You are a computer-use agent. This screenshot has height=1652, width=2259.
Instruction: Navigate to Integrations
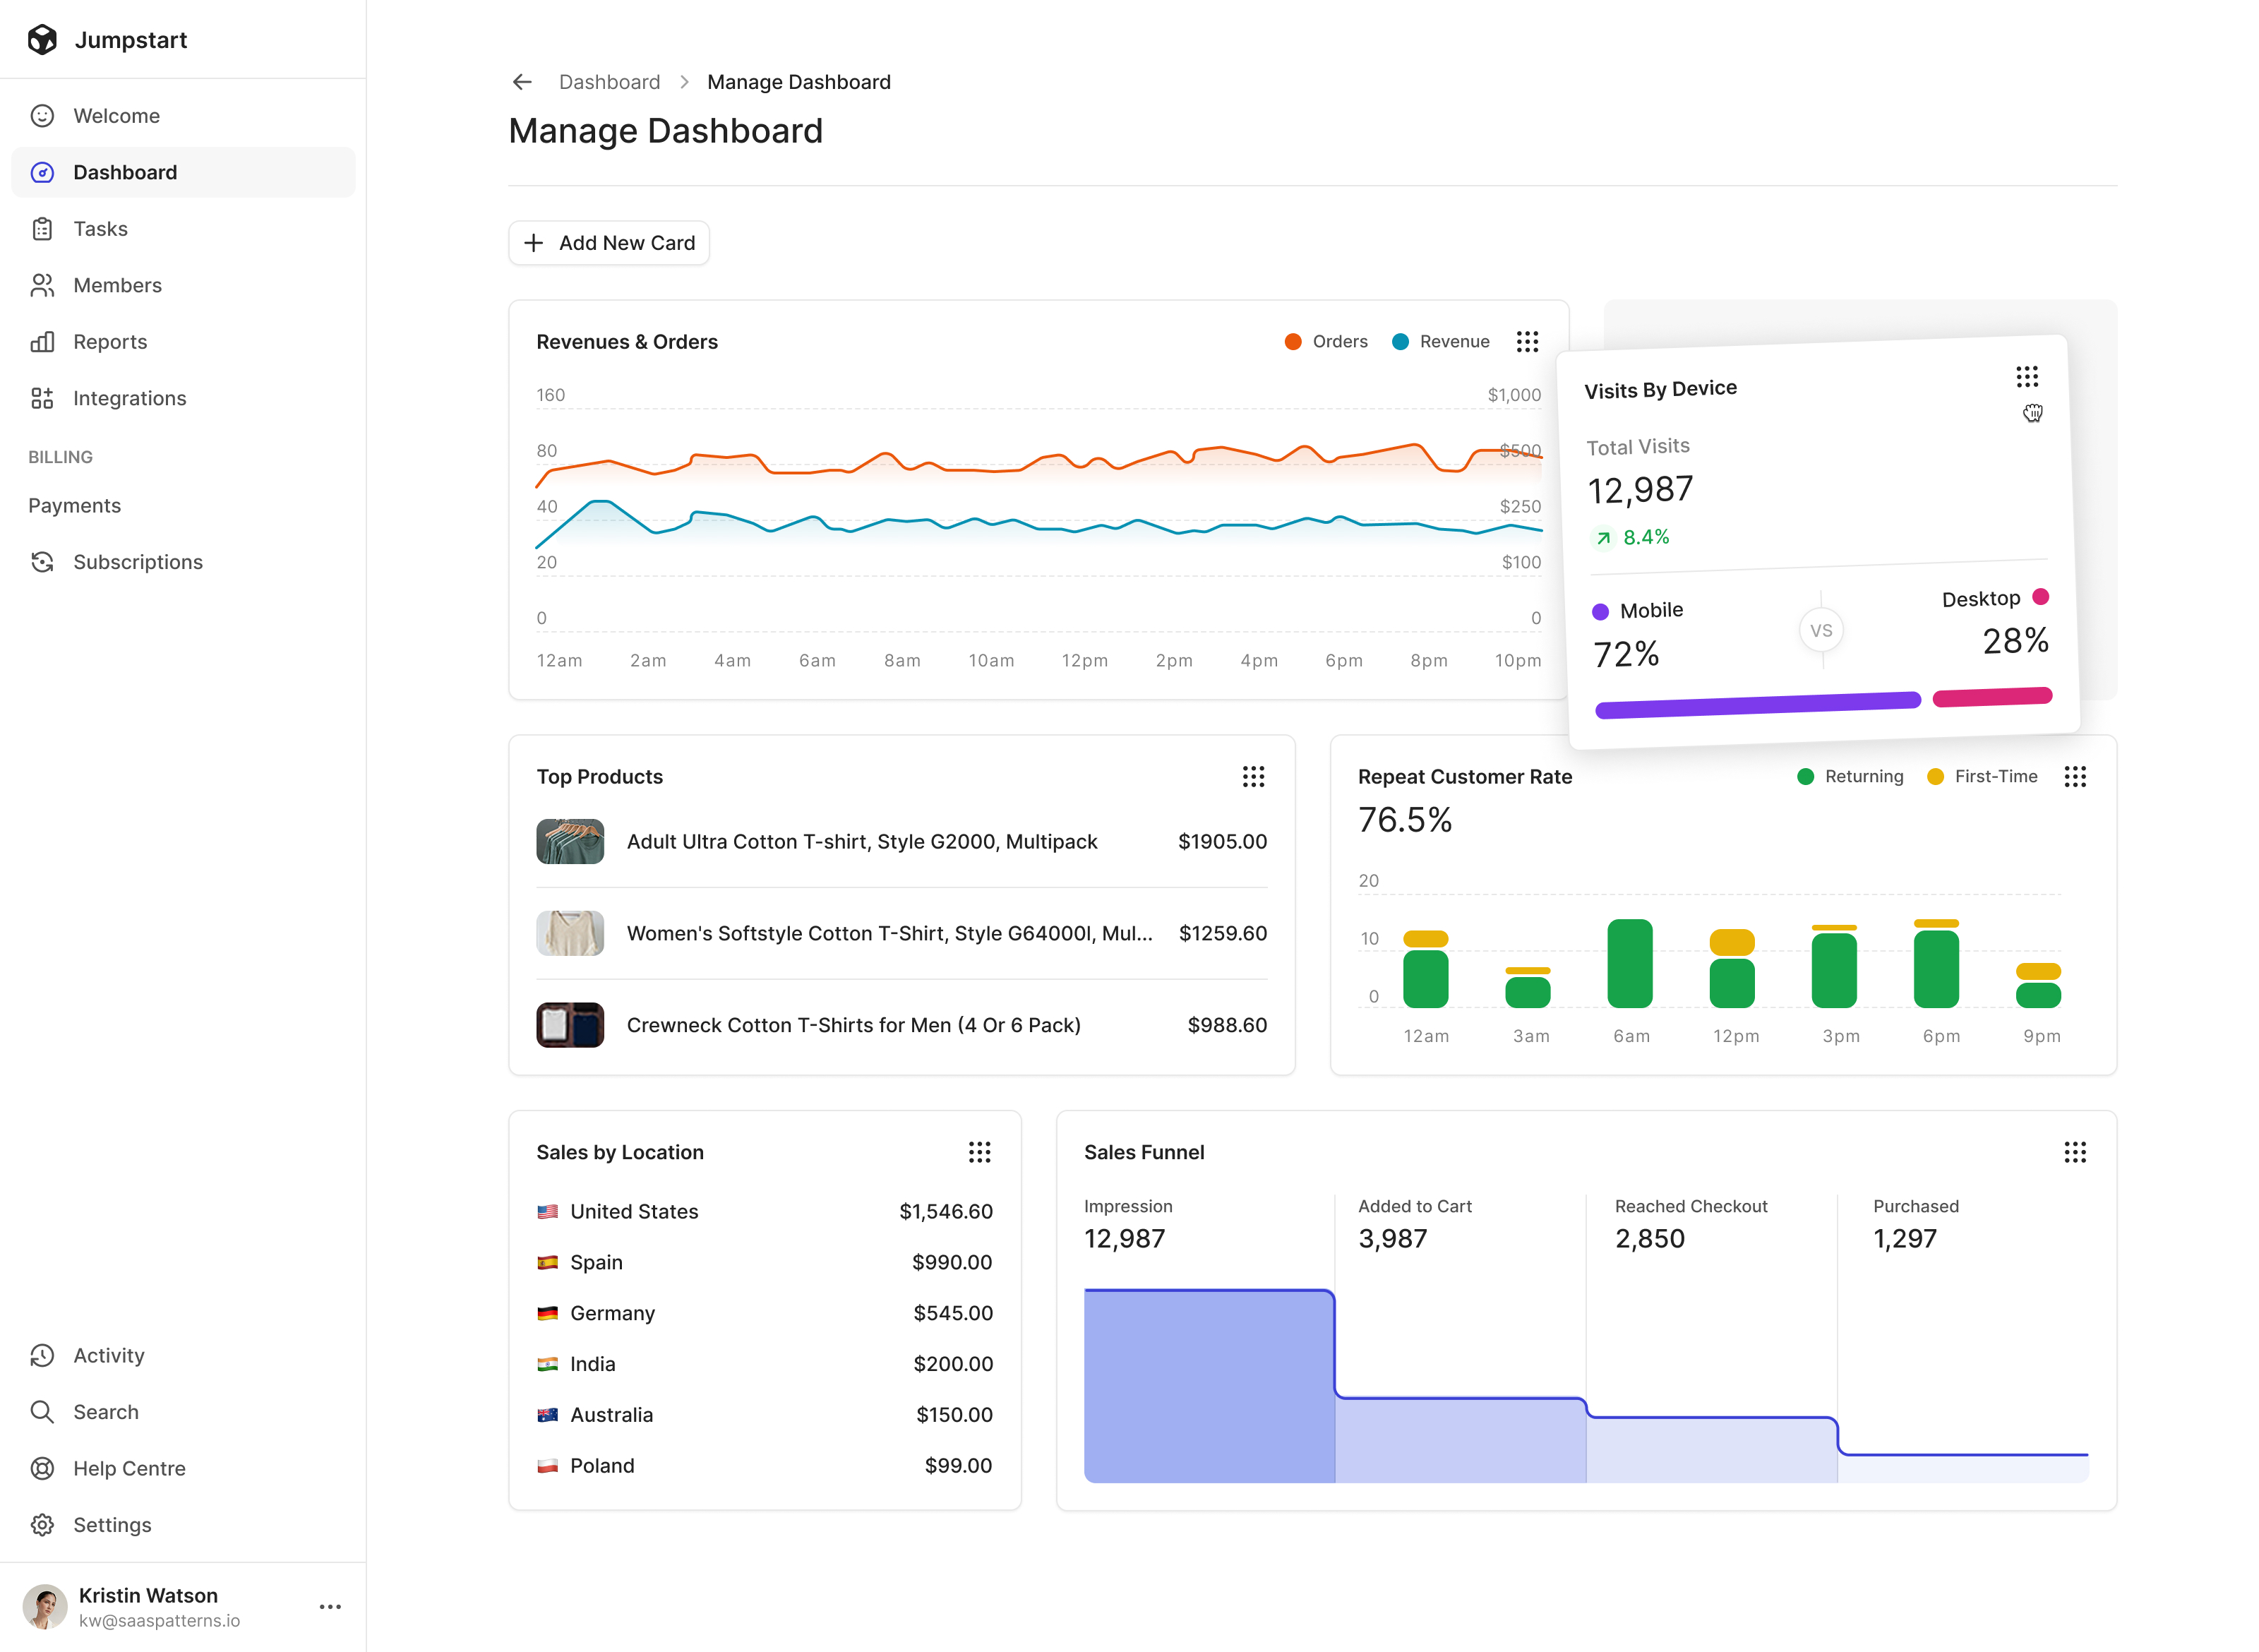183,398
